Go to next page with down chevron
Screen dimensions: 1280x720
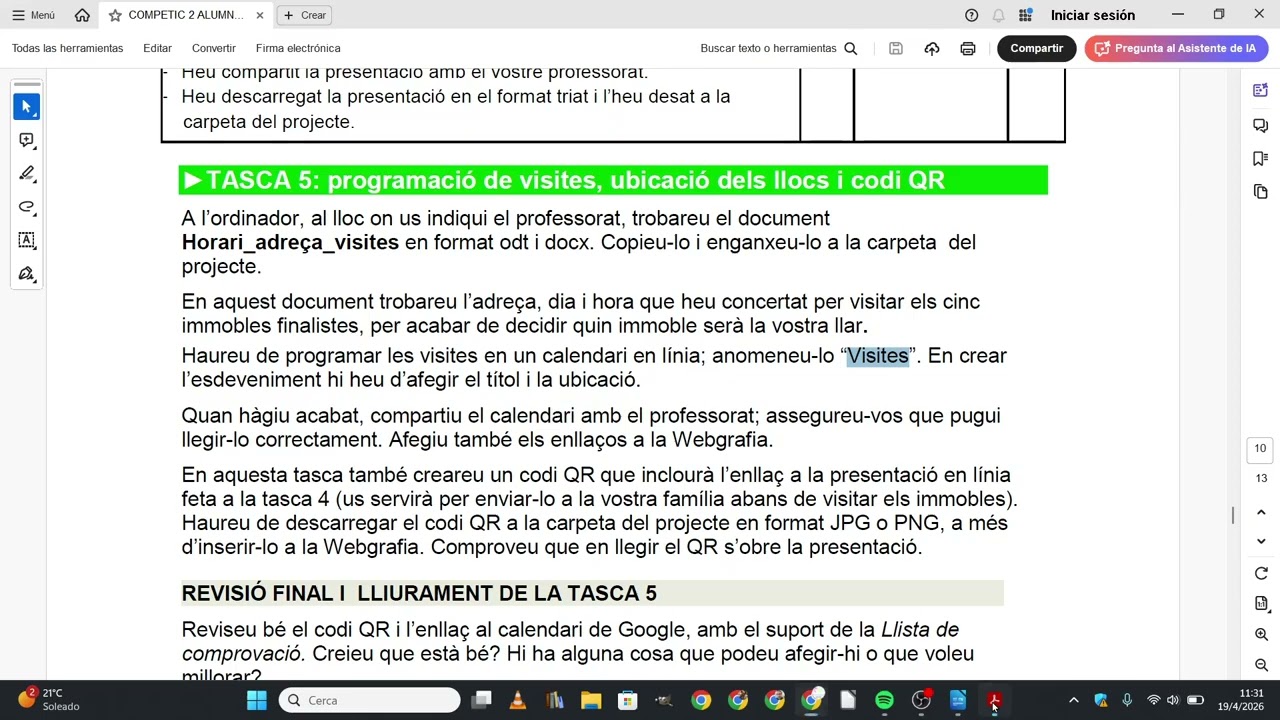coord(1261,542)
